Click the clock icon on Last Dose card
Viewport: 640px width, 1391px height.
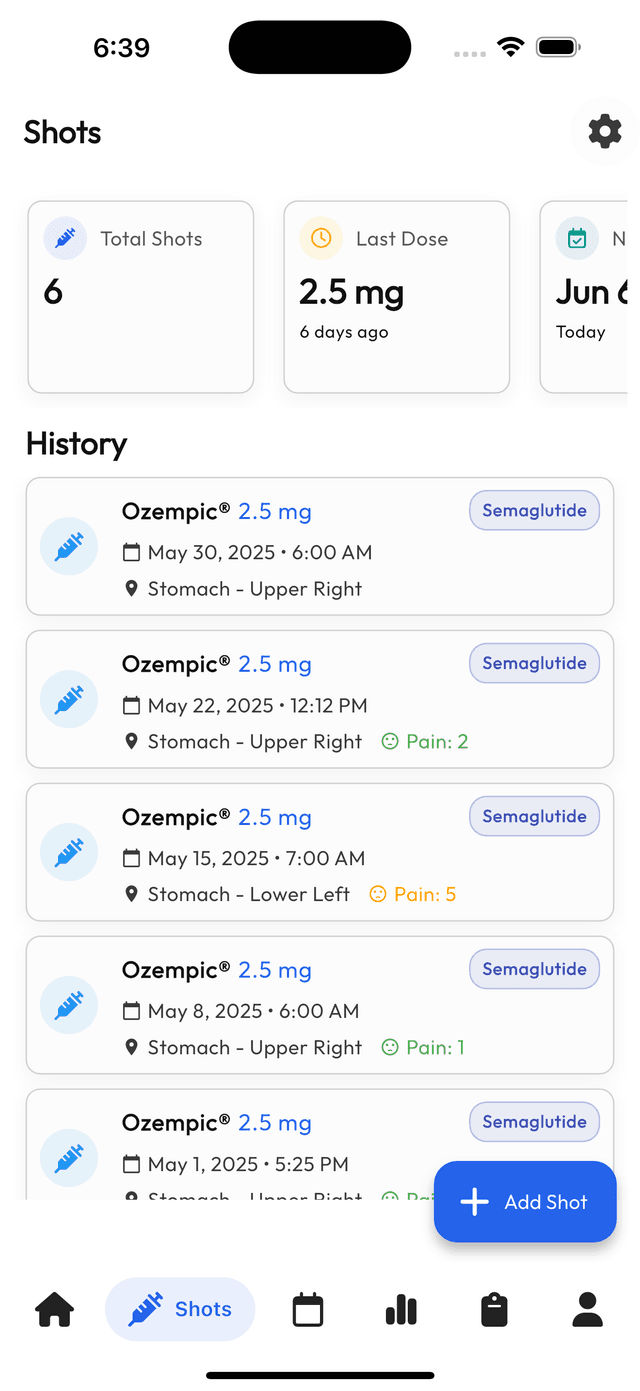pos(320,238)
